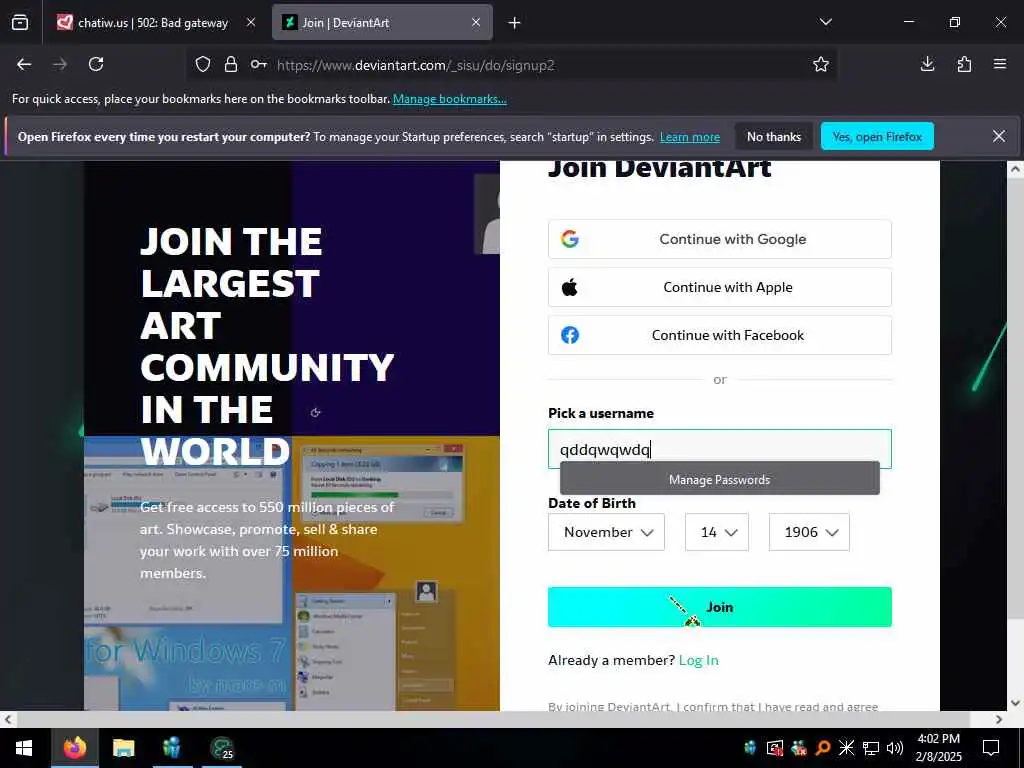Open the downloads arrow icon
This screenshot has width=1024, height=768.
(x=927, y=64)
